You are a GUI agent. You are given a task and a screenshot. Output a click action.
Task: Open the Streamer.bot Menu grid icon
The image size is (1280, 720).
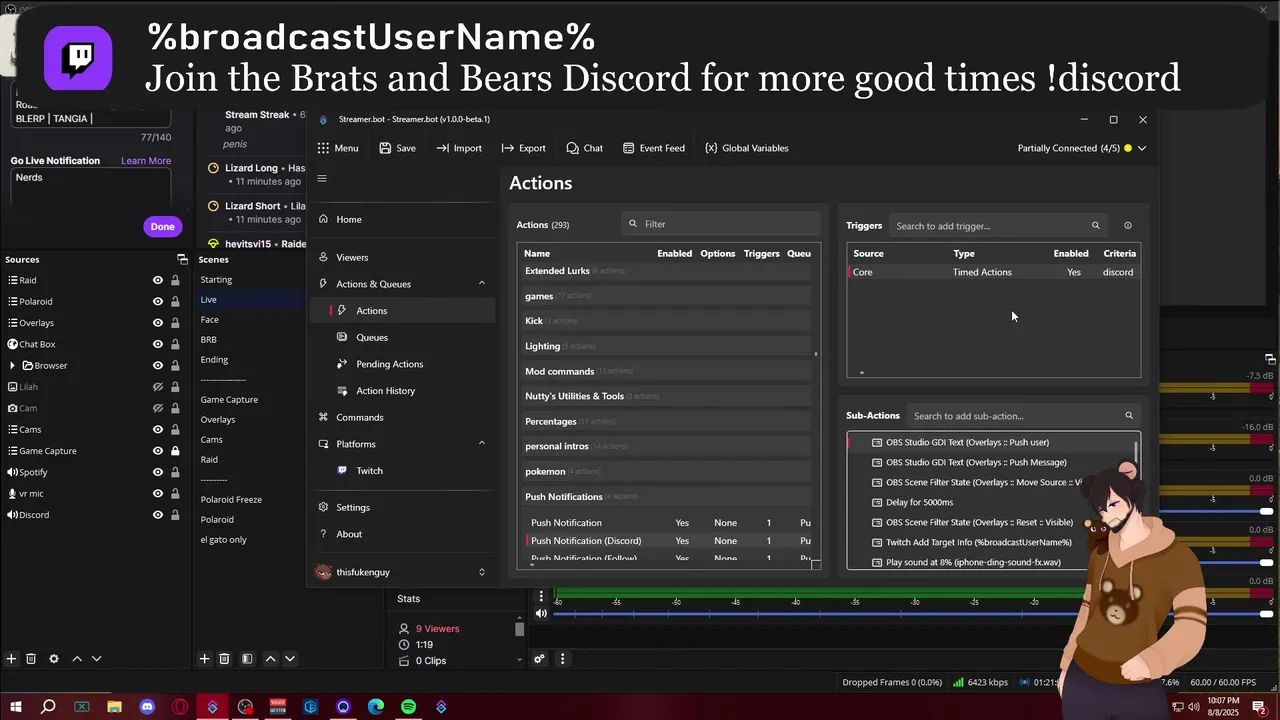click(323, 148)
